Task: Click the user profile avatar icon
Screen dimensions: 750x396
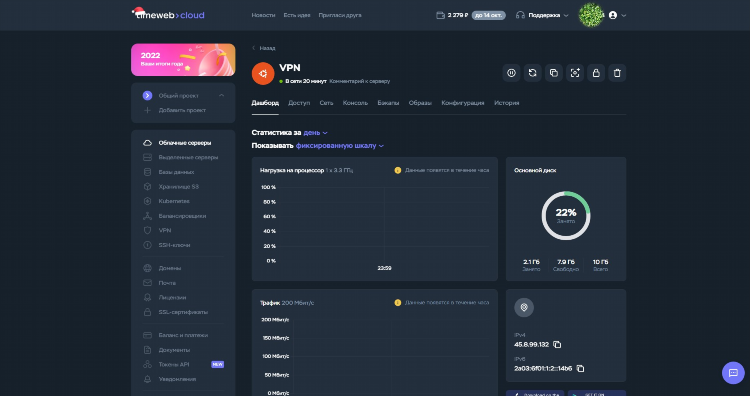Action: [x=613, y=15]
